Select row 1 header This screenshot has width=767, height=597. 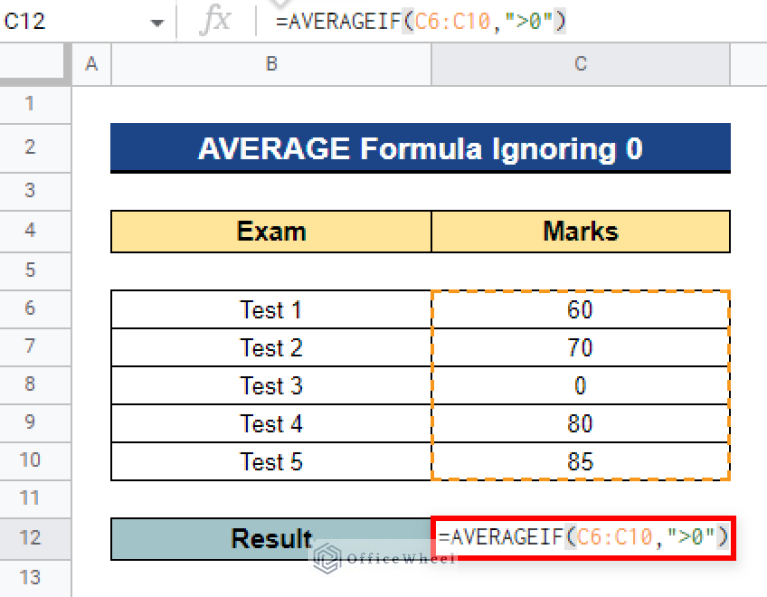pyautogui.click(x=28, y=103)
